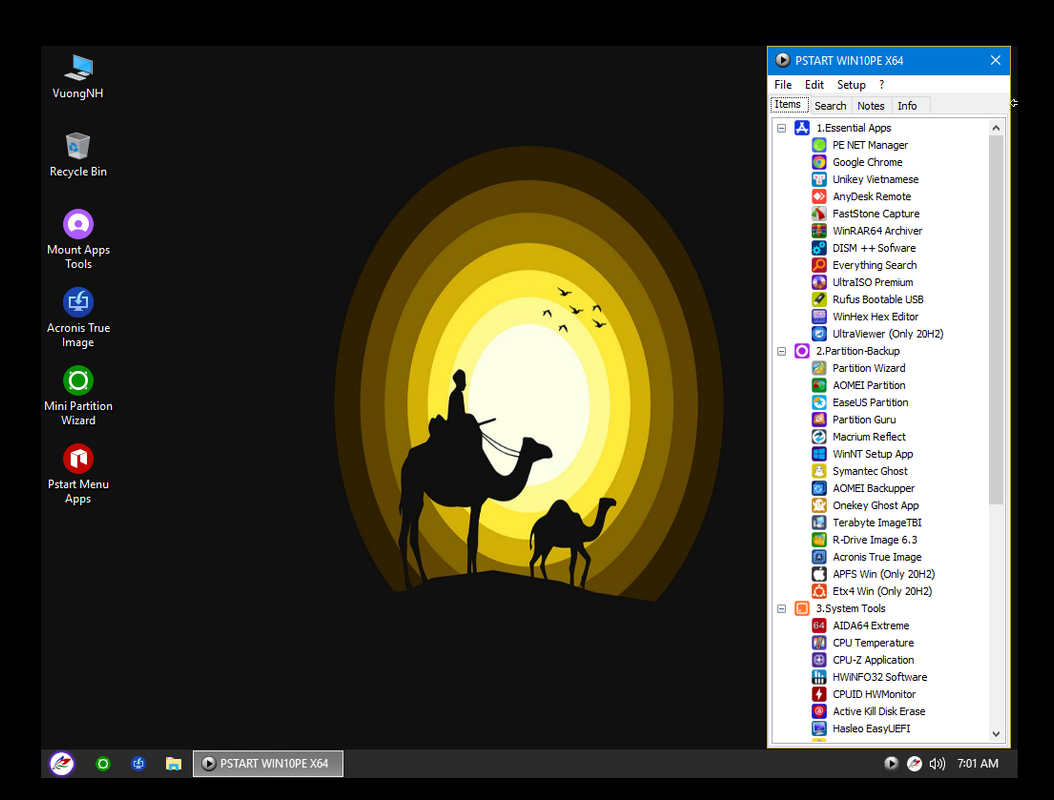Launch Mount Apps Tools from the desktop

(x=78, y=239)
